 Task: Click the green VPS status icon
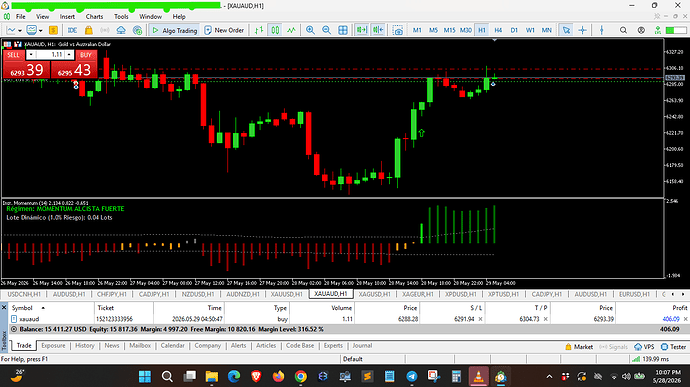657,30
